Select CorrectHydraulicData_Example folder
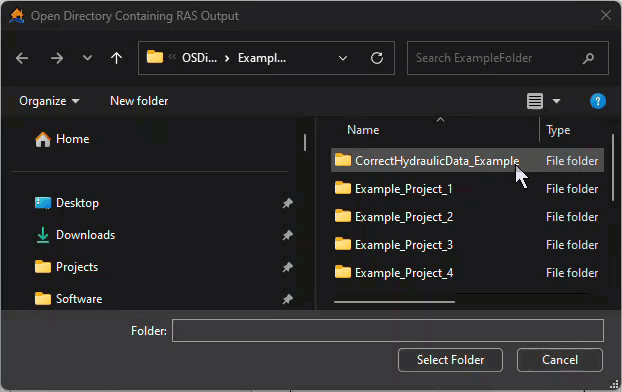Image resolution: width=622 pixels, height=392 pixels. point(467,160)
